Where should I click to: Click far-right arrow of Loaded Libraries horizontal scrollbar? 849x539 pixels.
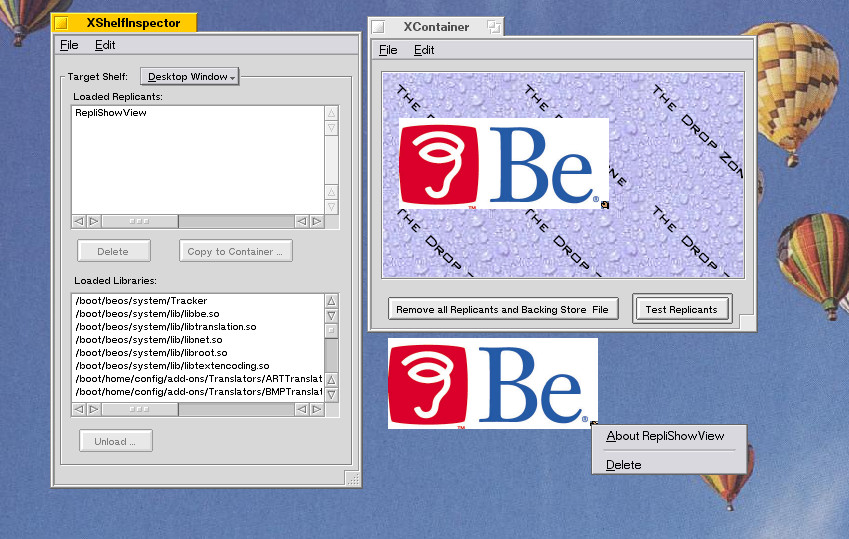(317, 410)
